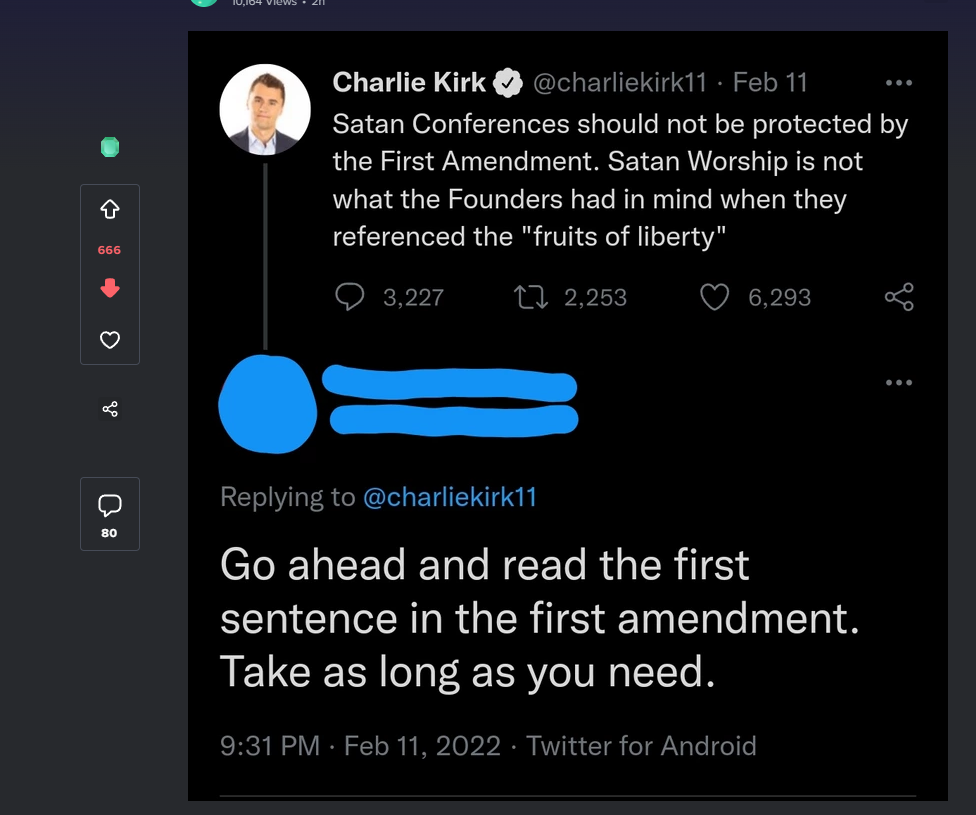976x815 pixels.
Task: Click the Replying to @charliekirk11 link
Action: [x=450, y=497]
